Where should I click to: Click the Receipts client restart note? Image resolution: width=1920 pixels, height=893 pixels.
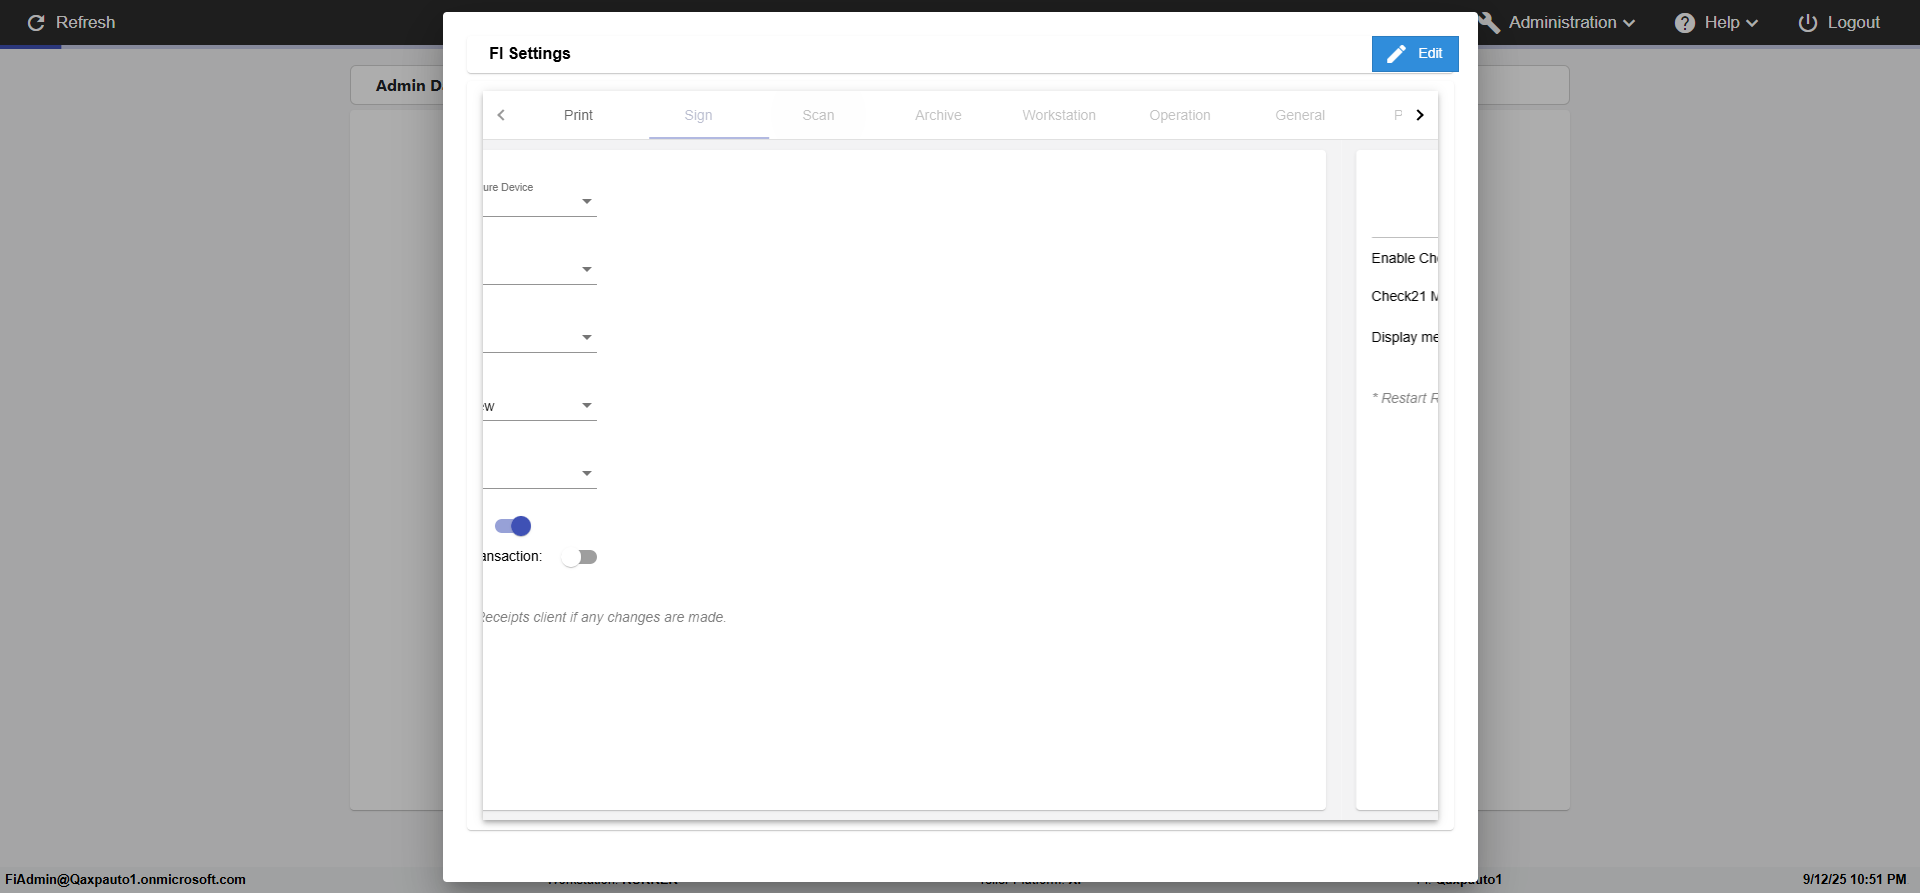(604, 617)
